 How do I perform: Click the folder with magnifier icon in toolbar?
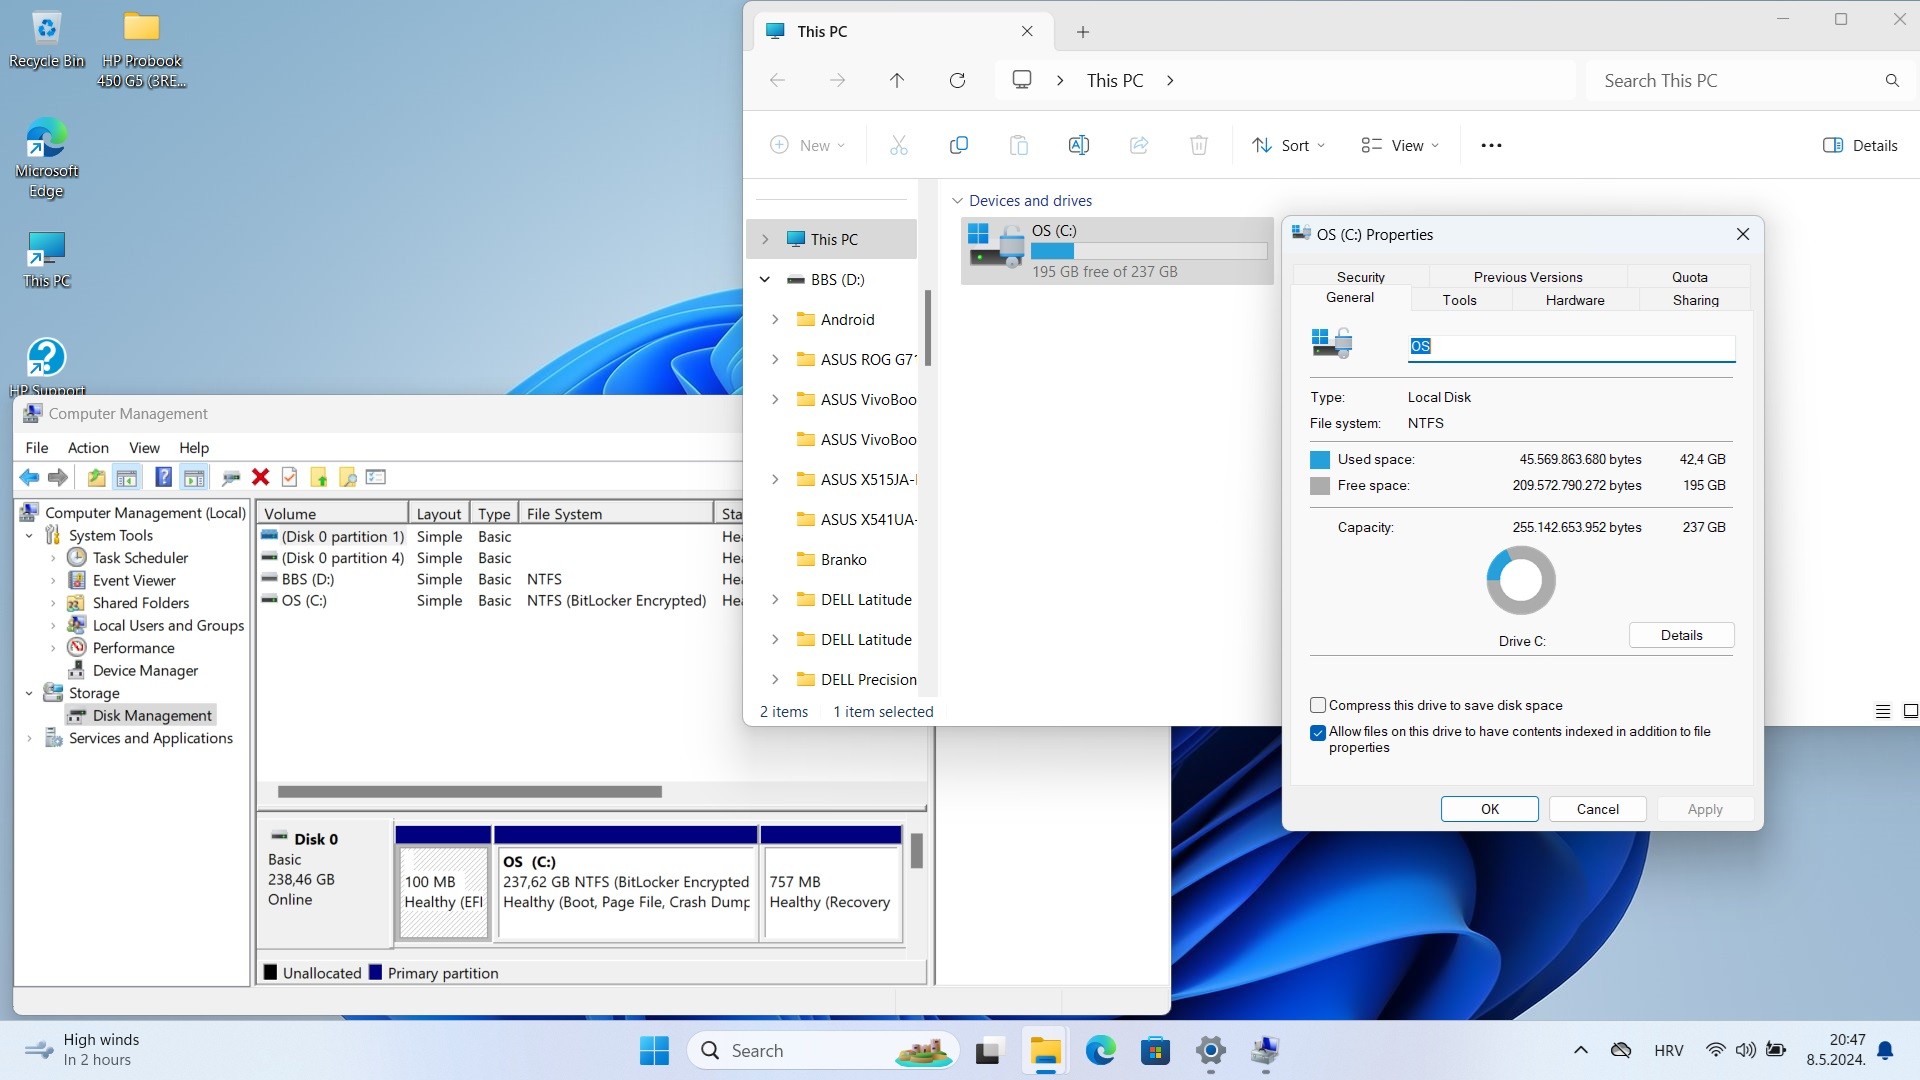[348, 477]
